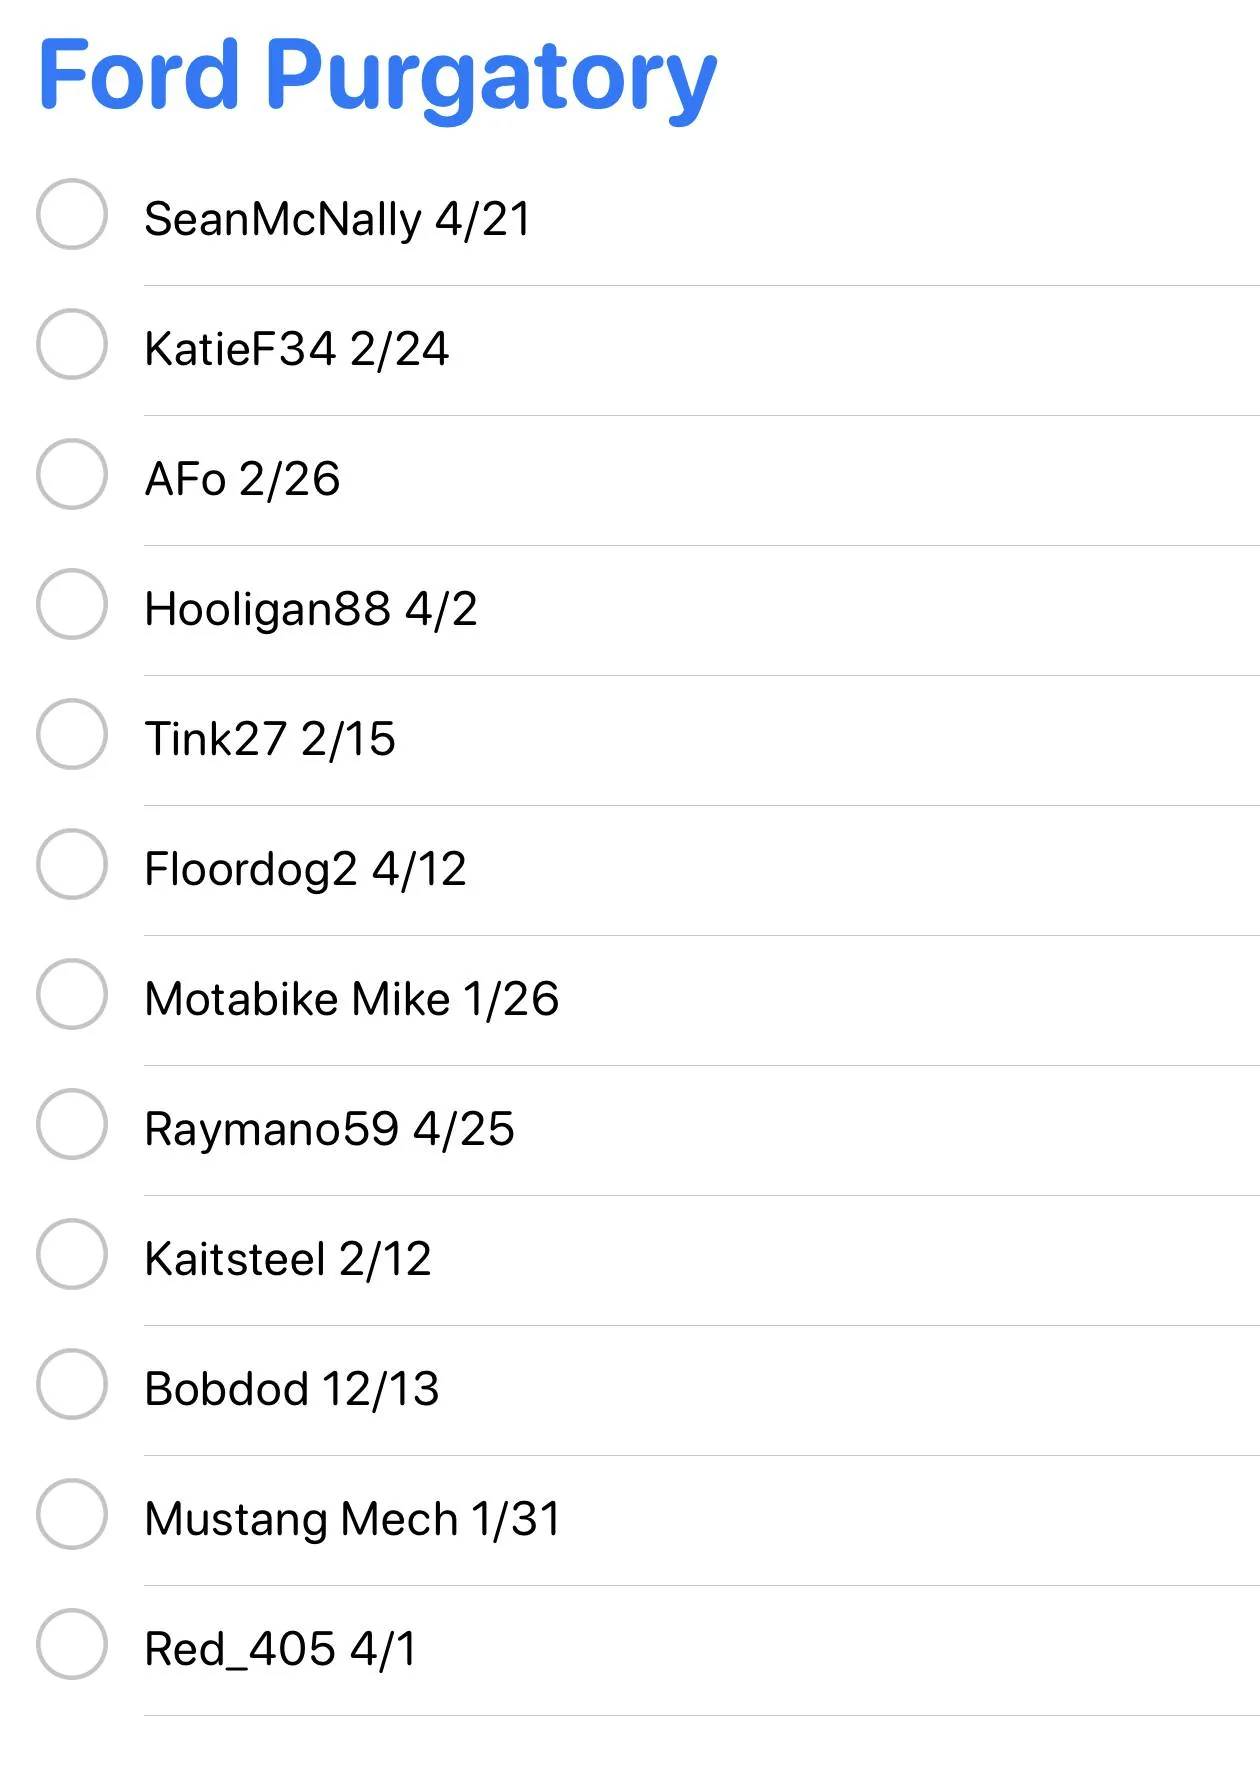Check off Mustang Mech 1/31

click(x=72, y=1514)
